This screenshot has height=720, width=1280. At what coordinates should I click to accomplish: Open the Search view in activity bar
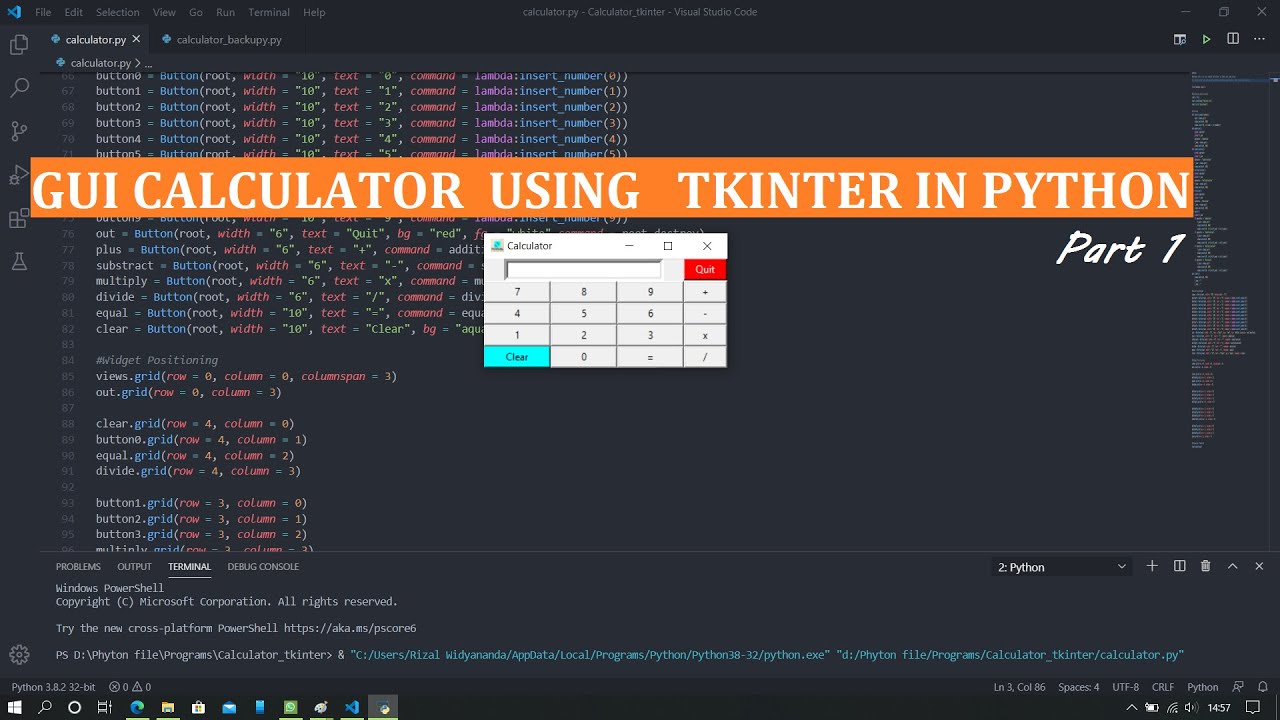pyautogui.click(x=19, y=88)
